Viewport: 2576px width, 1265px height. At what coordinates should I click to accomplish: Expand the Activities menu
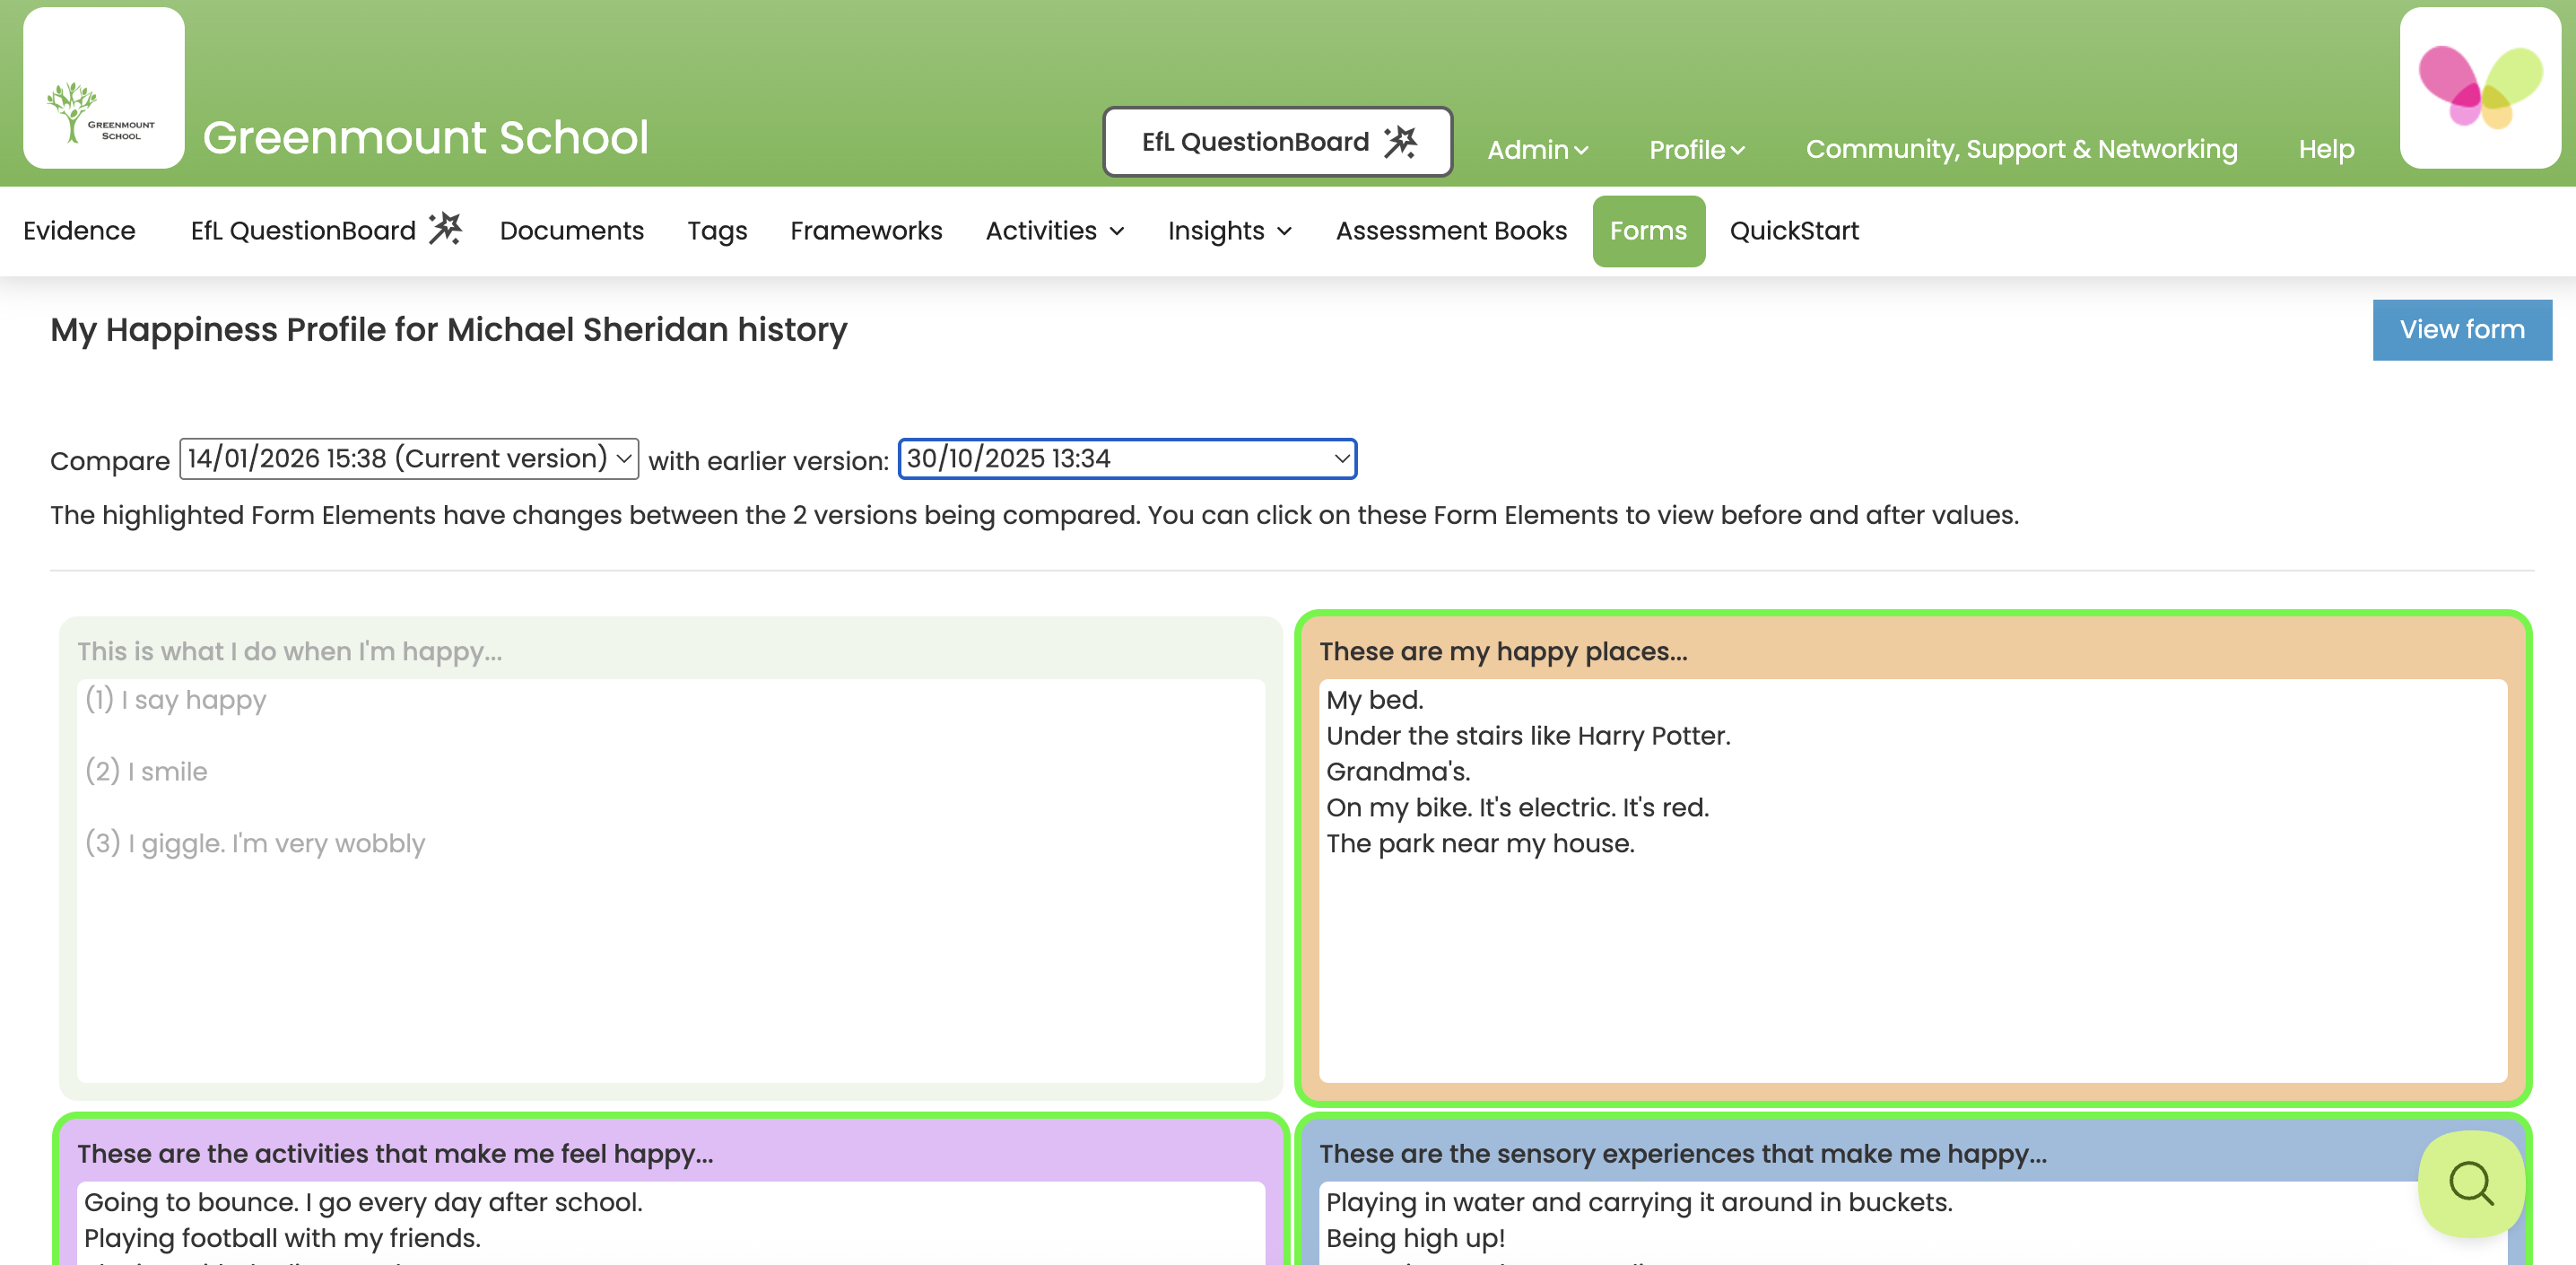[x=1053, y=231]
